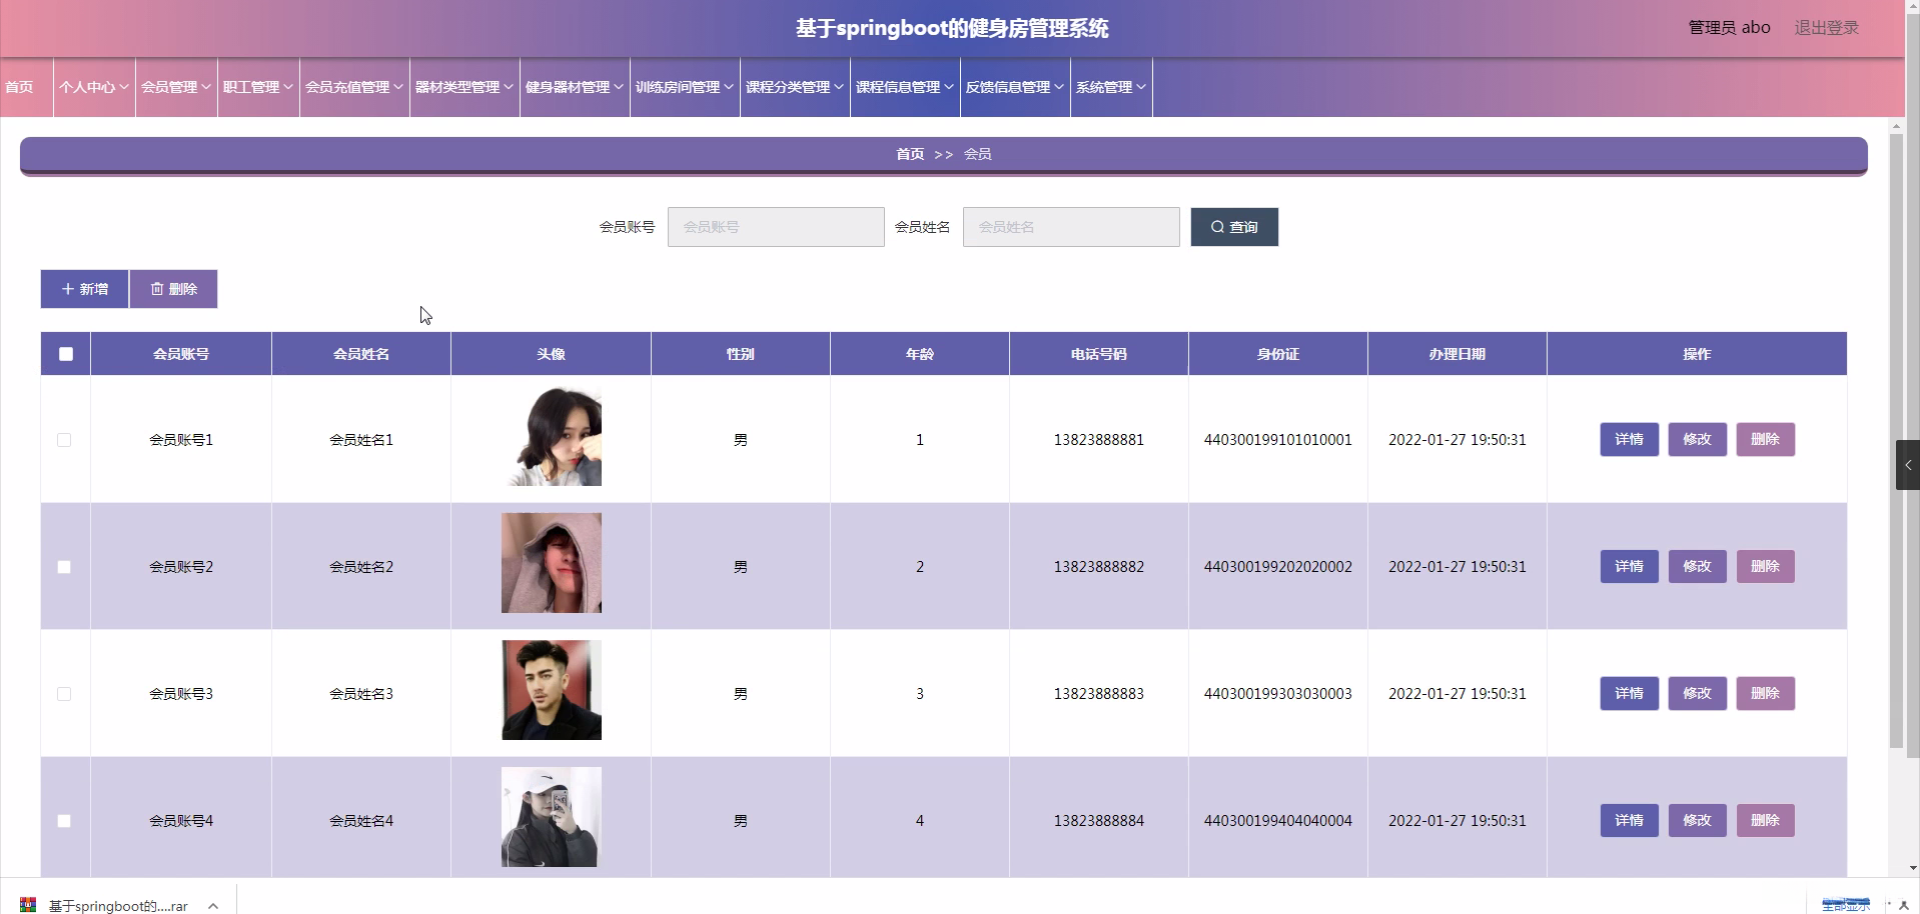View 详情 for 会员账号1
This screenshot has width=1920, height=914.
tap(1629, 439)
